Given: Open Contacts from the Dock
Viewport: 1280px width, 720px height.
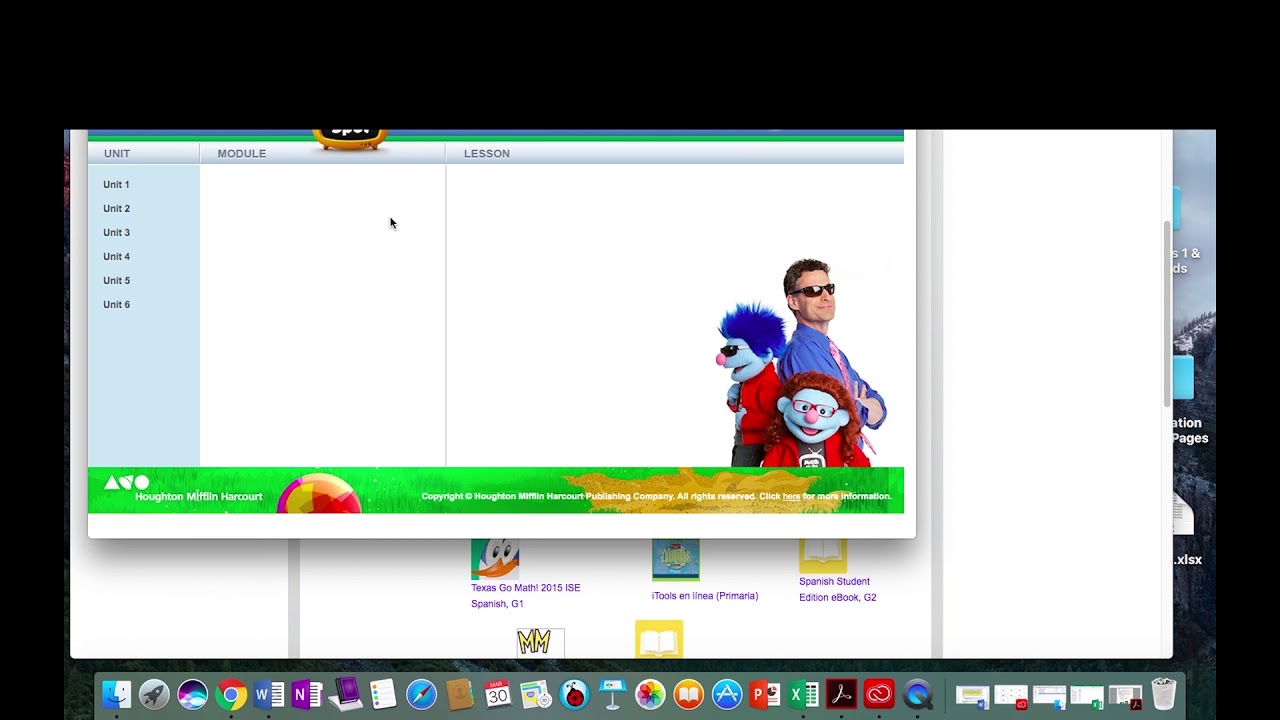Looking at the screenshot, I should coord(459,694).
